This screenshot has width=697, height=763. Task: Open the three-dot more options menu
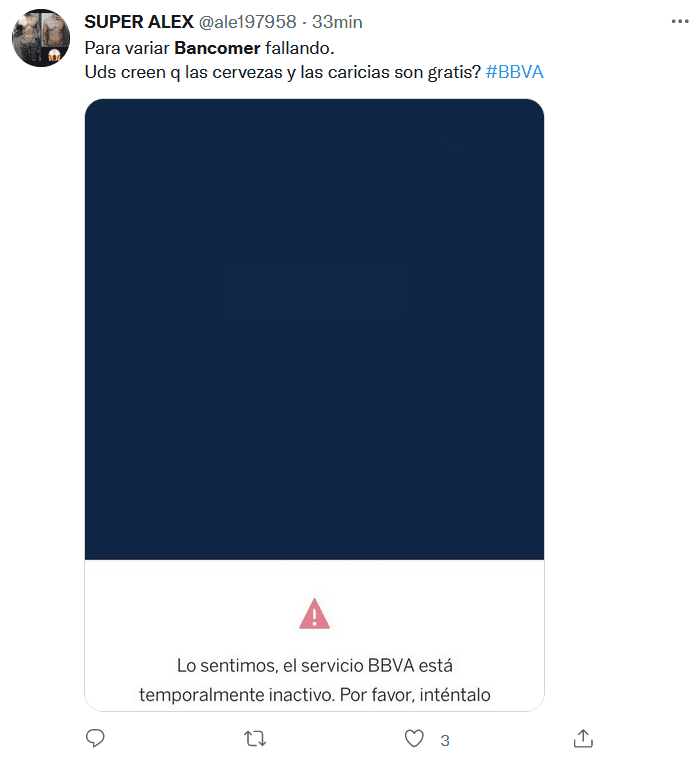(680, 21)
